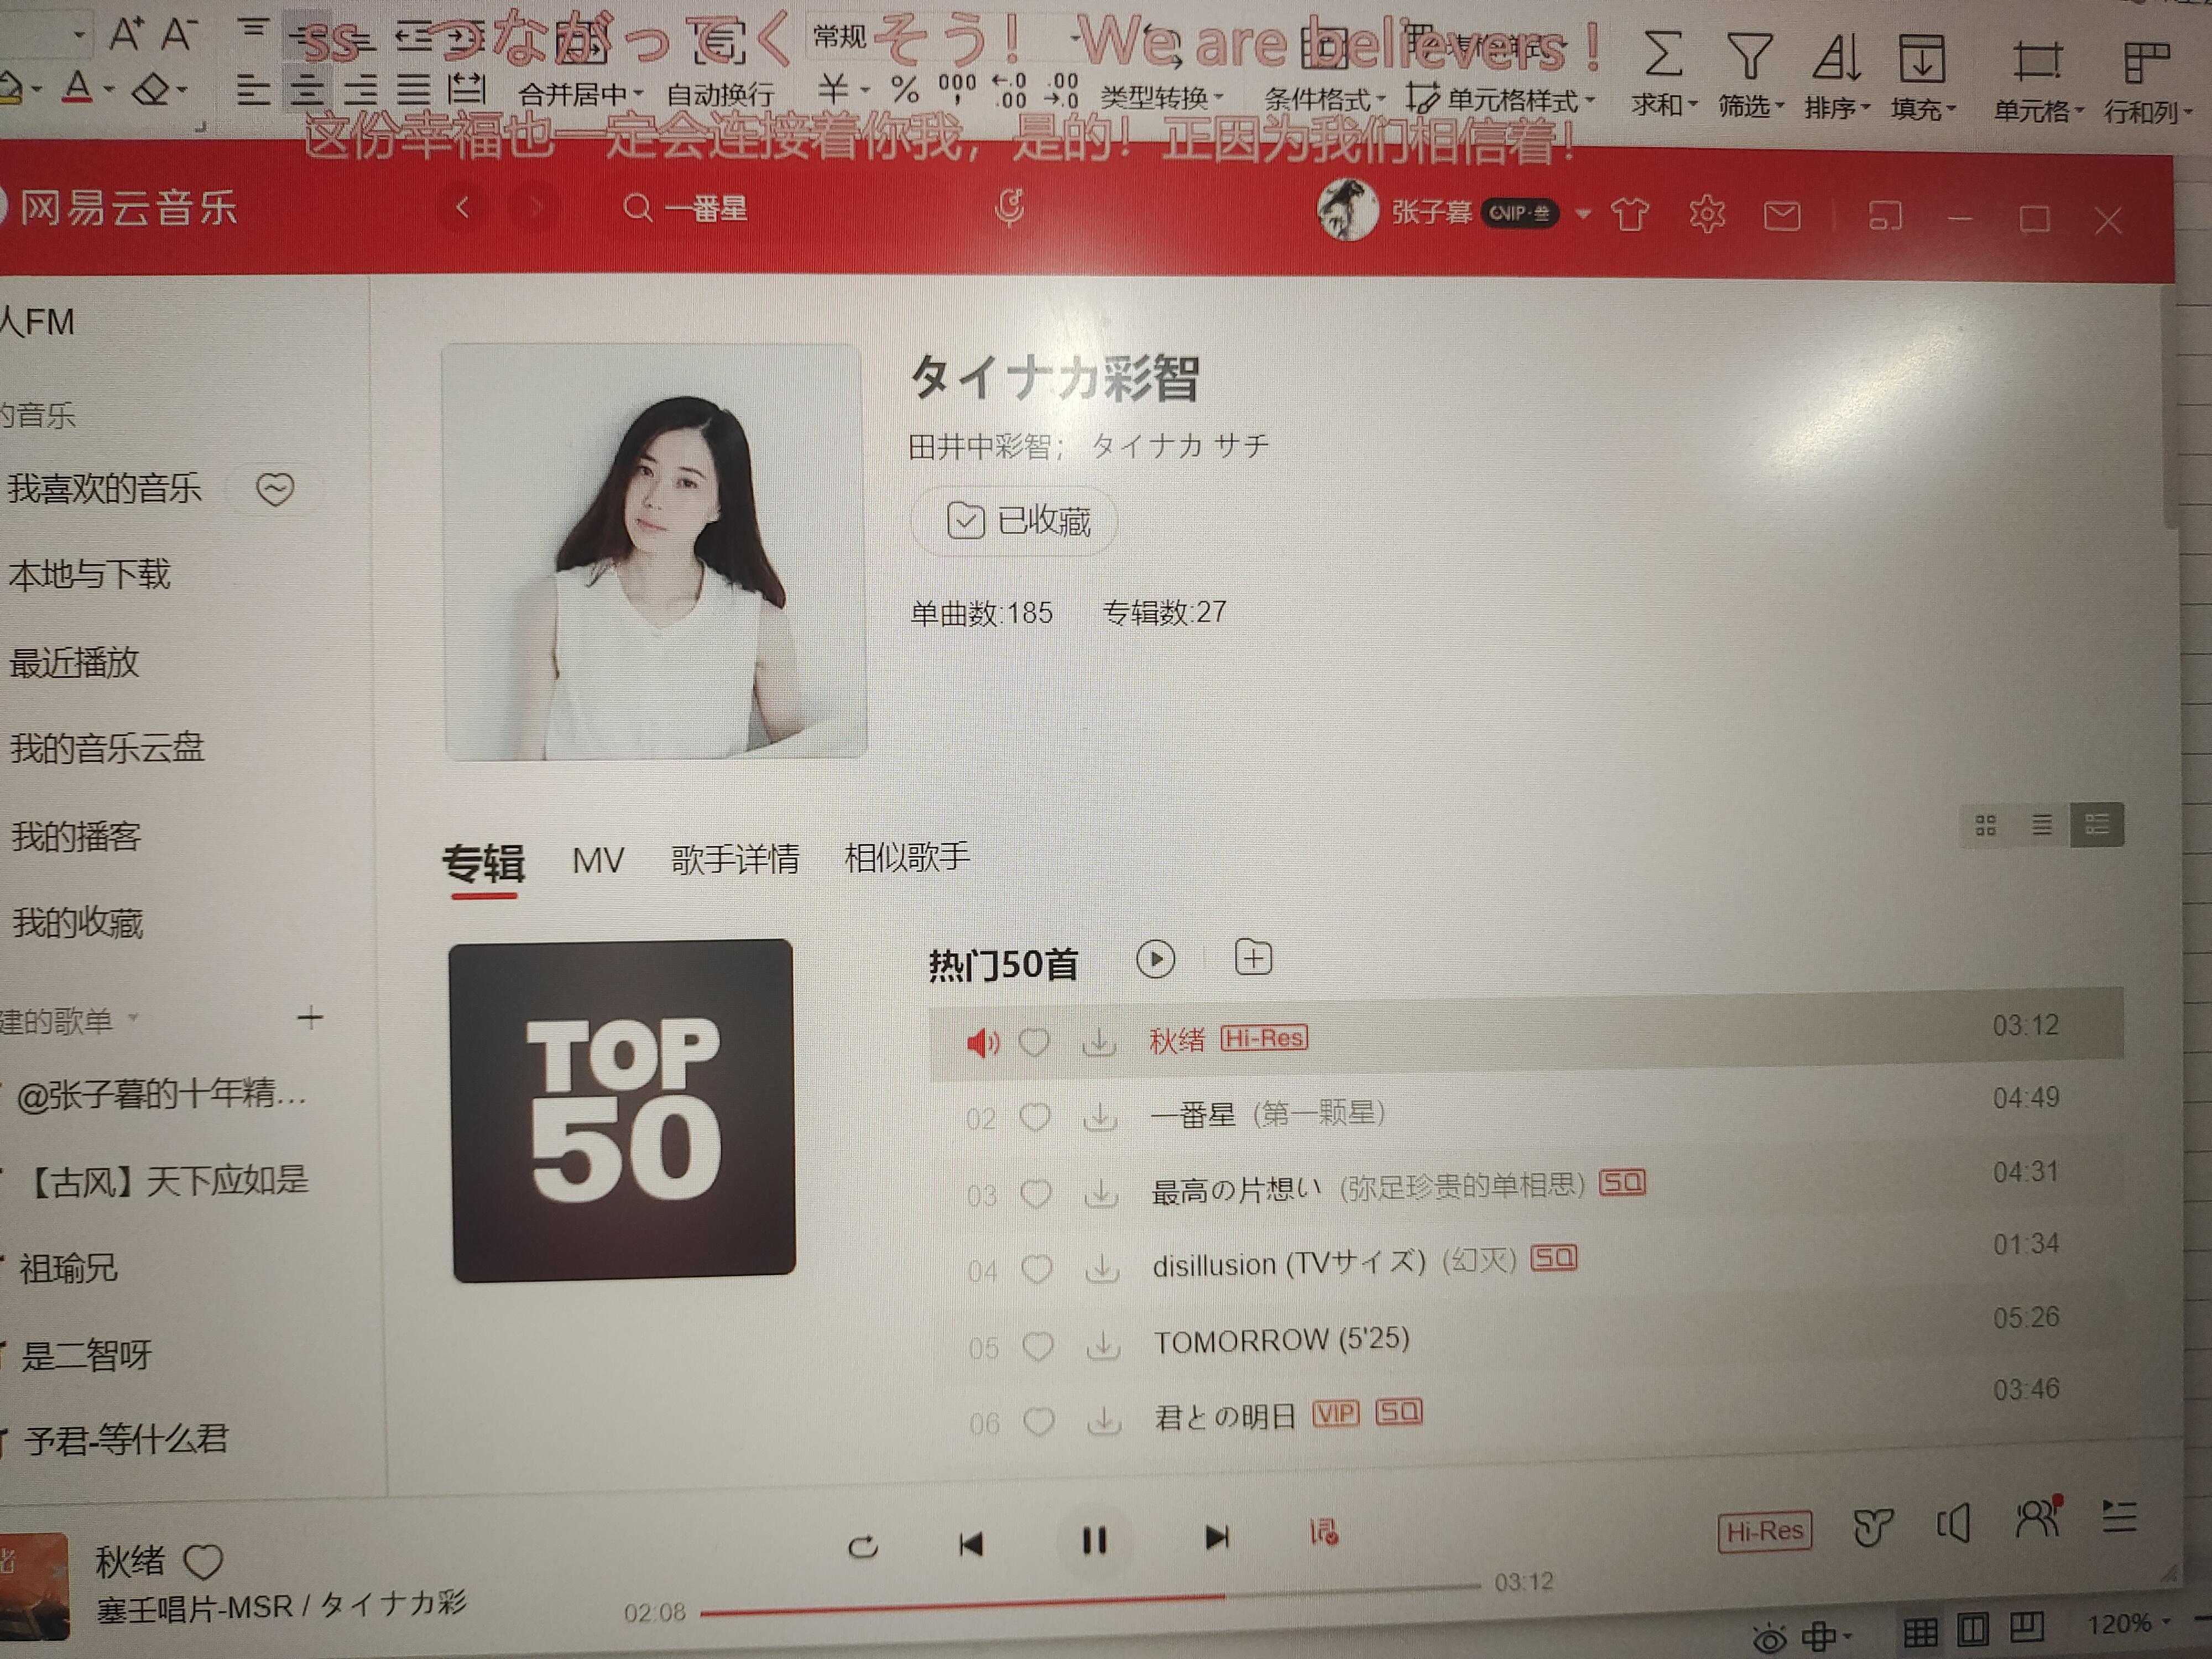
Task: Open 我喜欢的音乐 in sidebar
Action: [105, 488]
